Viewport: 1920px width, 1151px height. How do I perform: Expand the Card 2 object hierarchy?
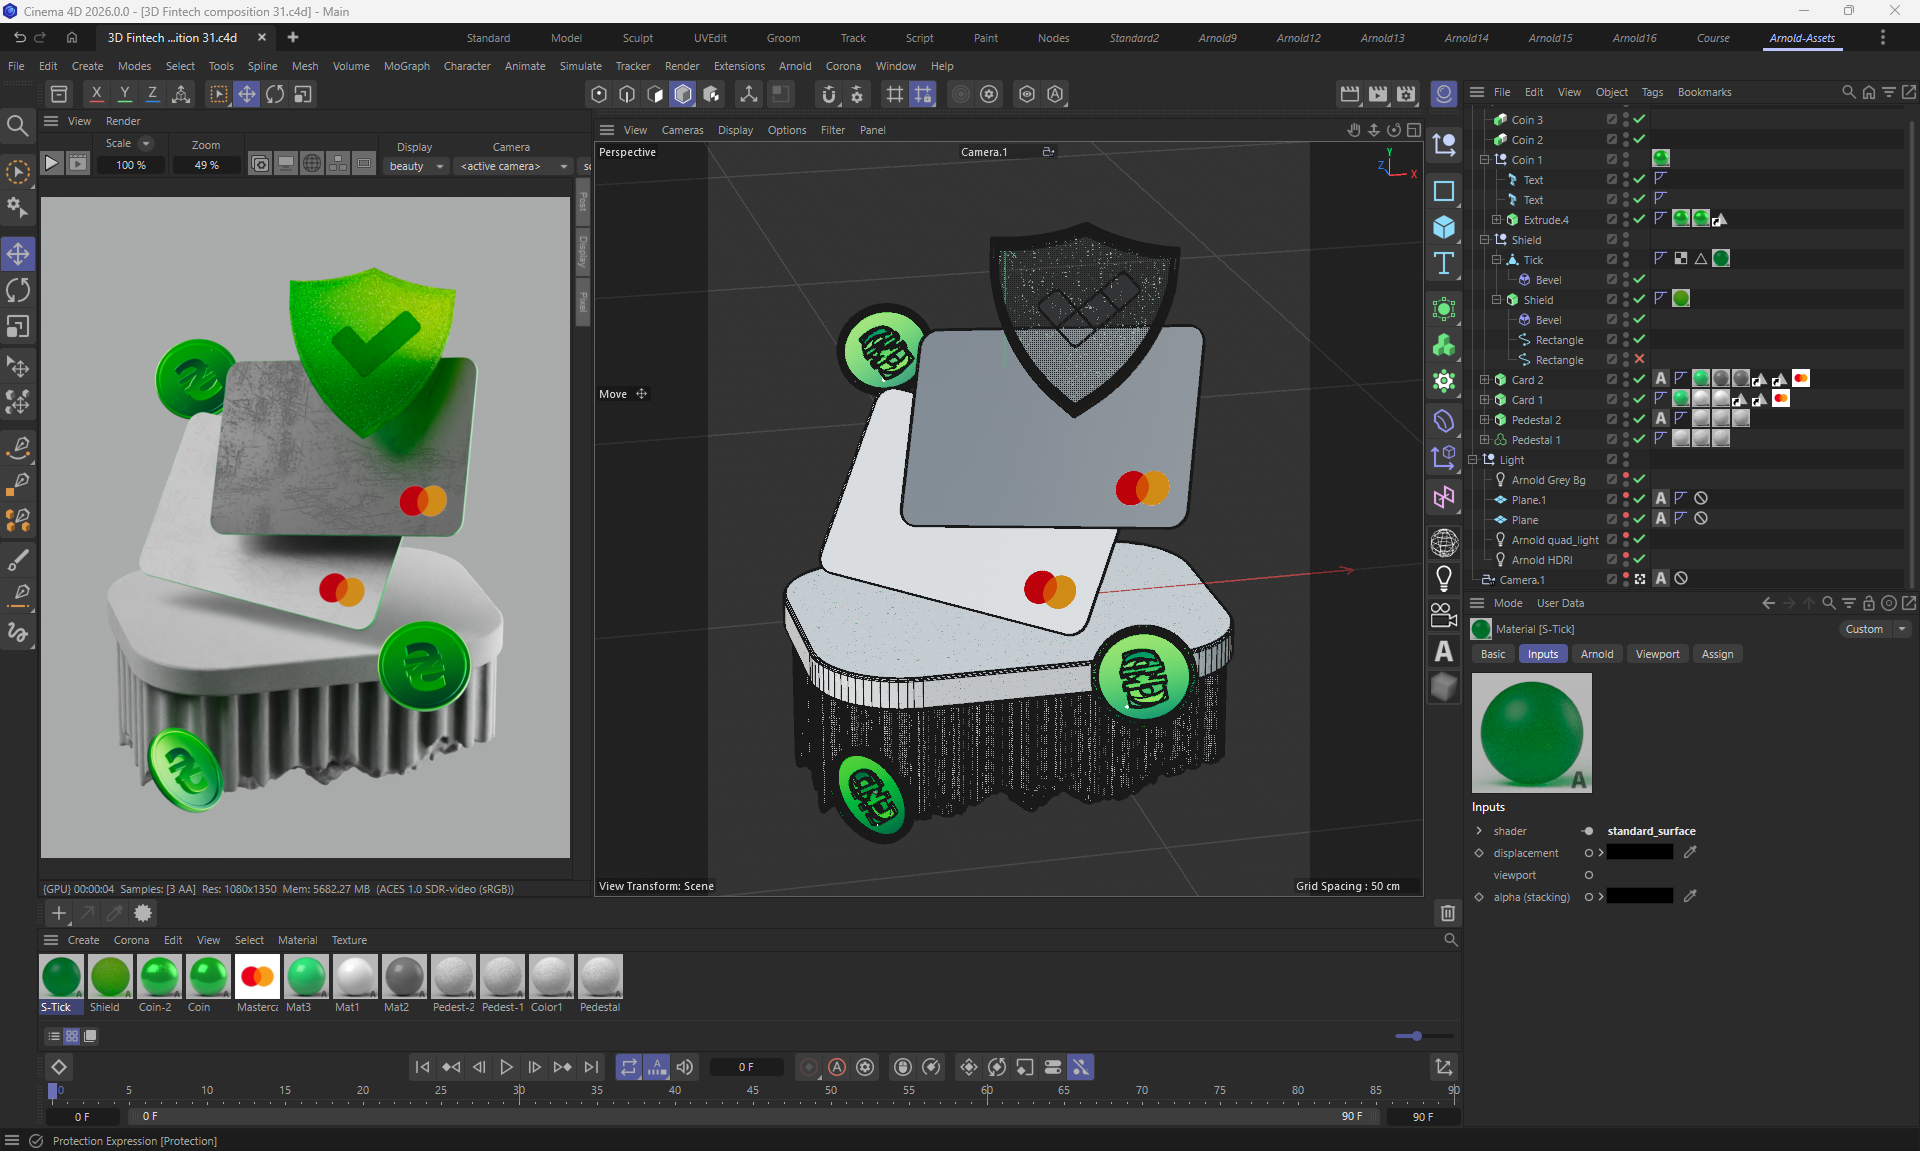[x=1485, y=380]
